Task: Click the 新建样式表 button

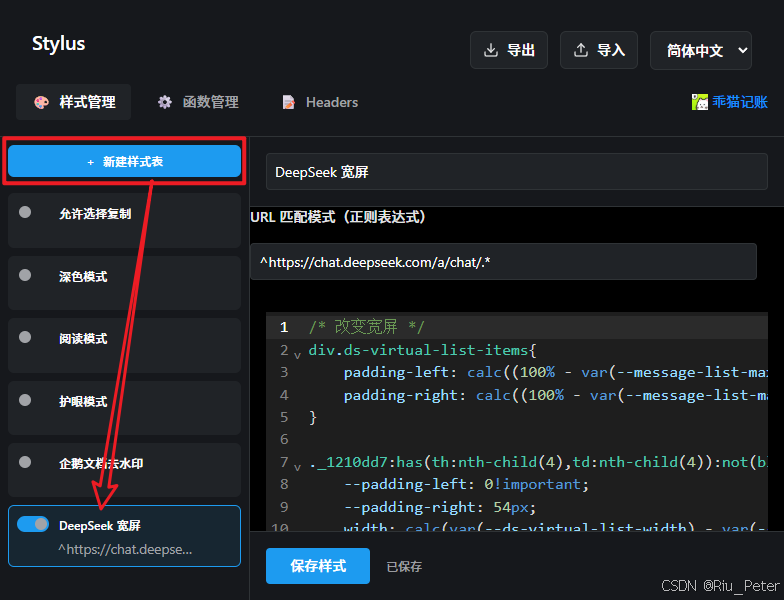Action: [x=124, y=161]
